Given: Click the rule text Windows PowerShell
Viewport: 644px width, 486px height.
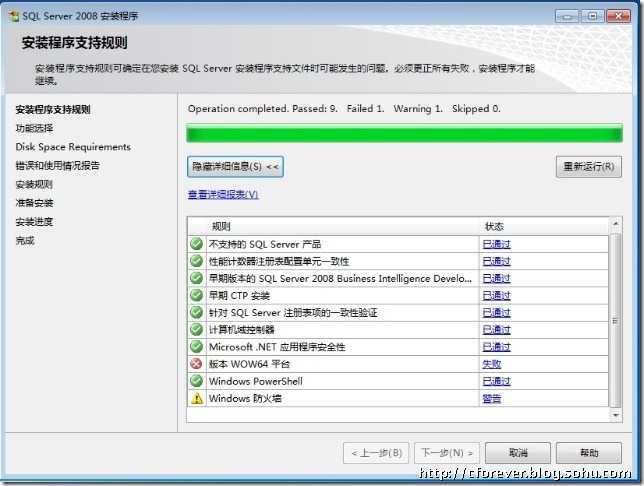Looking at the screenshot, I should (255, 381).
